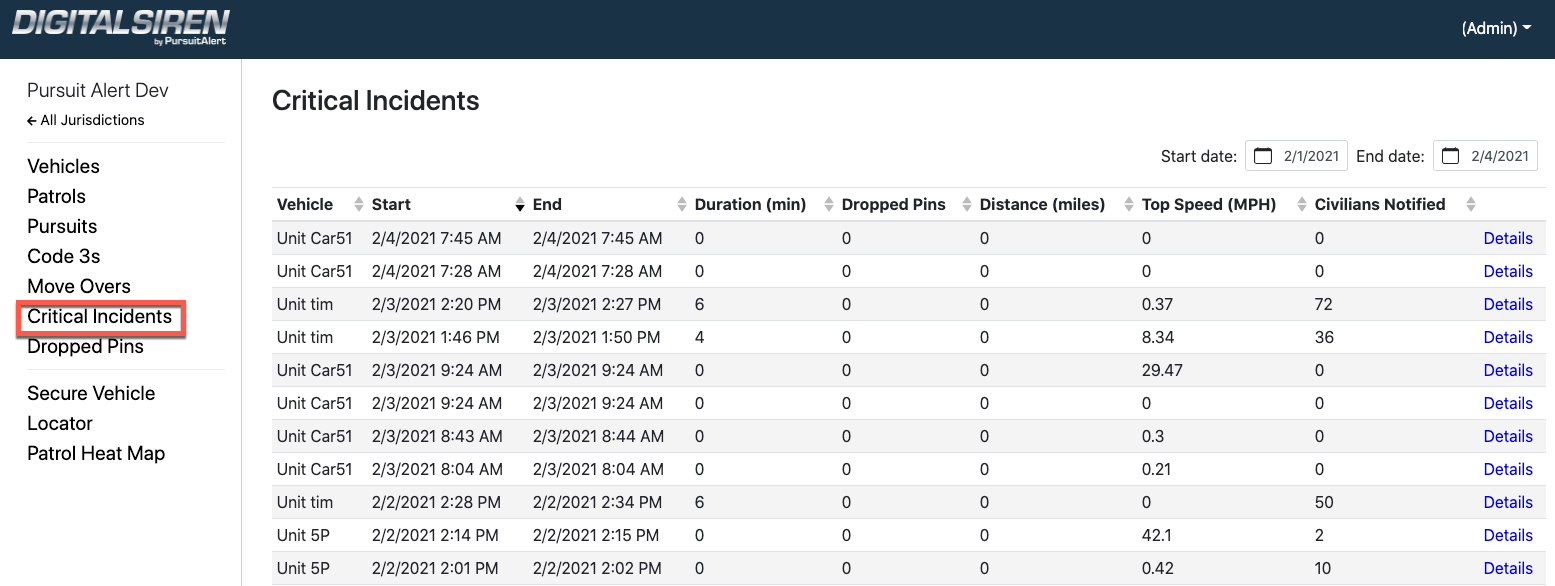Open the Vehicles sidebar item

[x=63, y=166]
